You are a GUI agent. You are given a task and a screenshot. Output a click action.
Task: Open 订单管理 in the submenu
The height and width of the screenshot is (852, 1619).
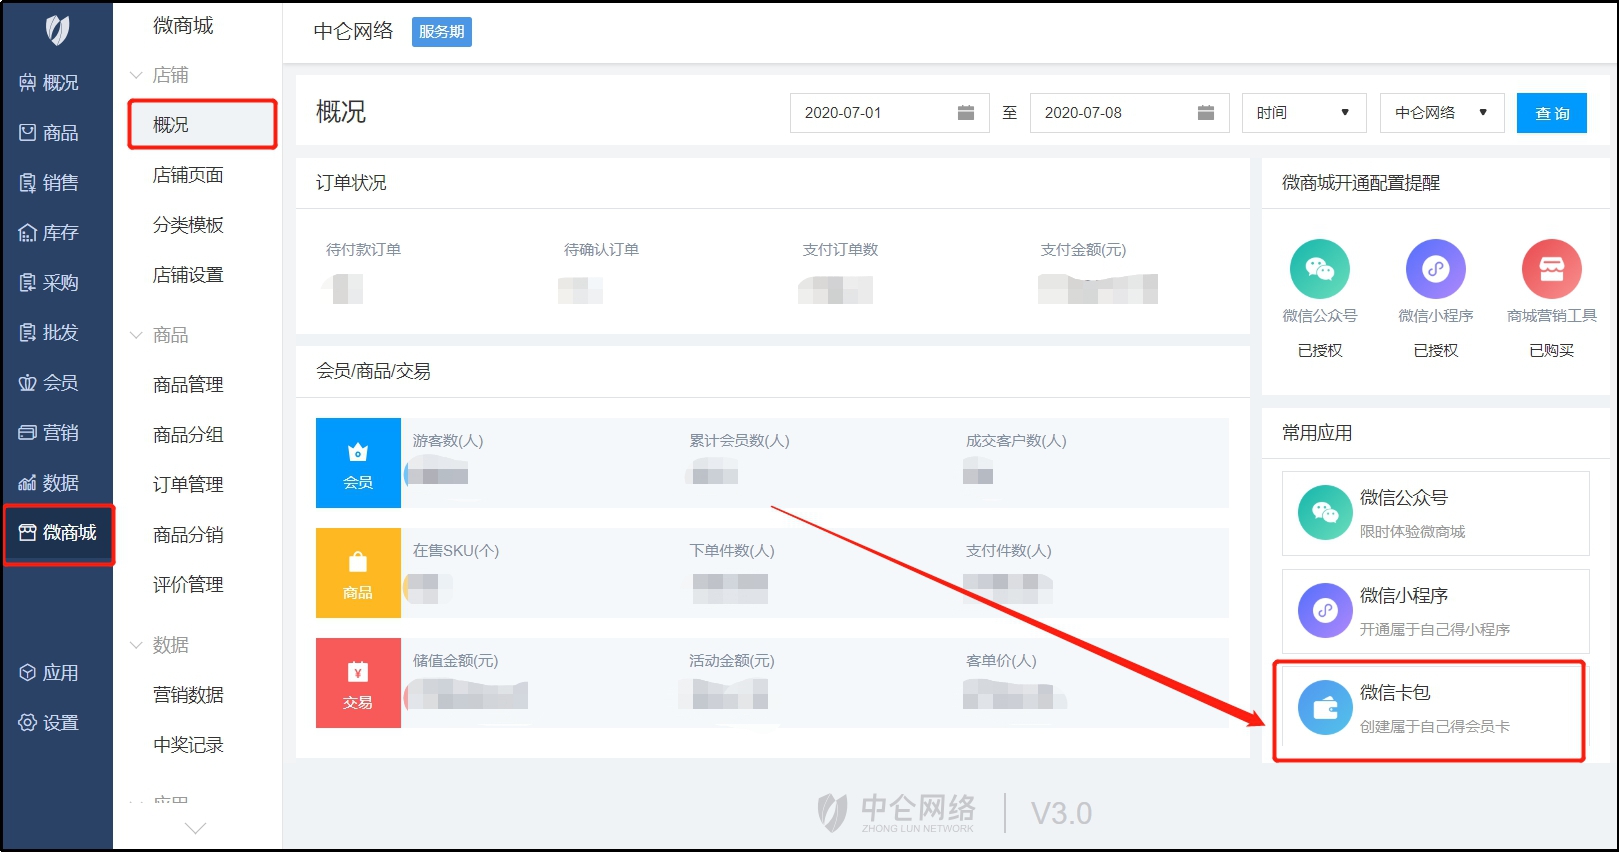[188, 485]
